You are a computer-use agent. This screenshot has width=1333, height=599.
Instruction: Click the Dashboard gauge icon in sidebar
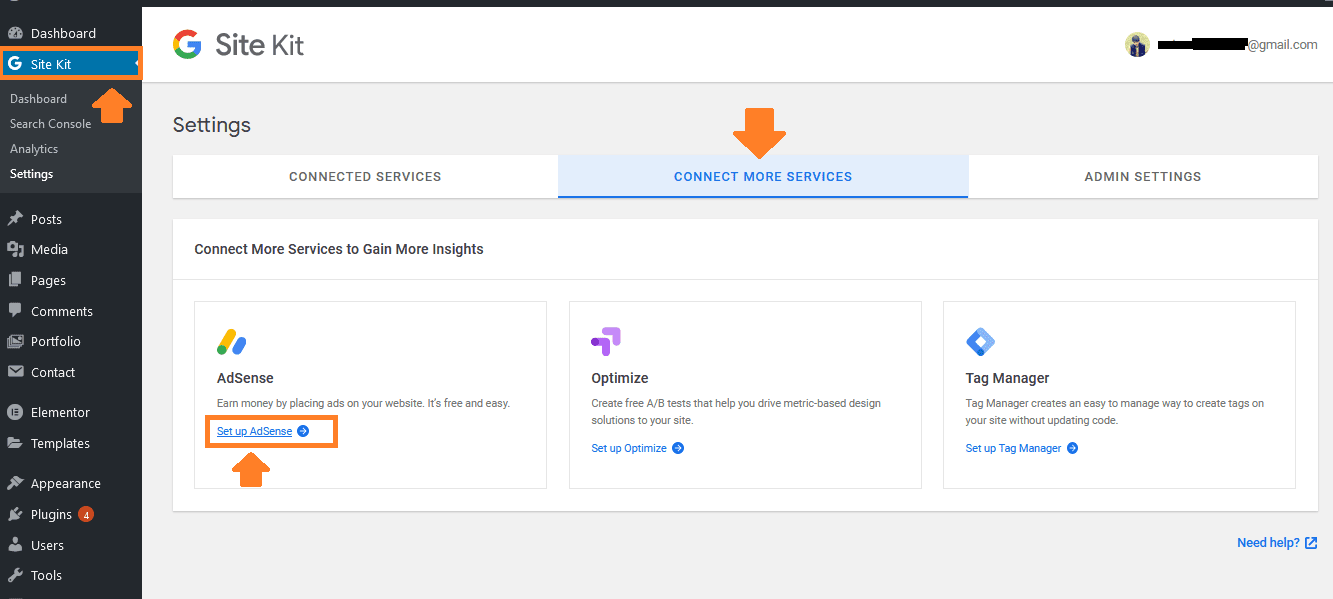15,33
